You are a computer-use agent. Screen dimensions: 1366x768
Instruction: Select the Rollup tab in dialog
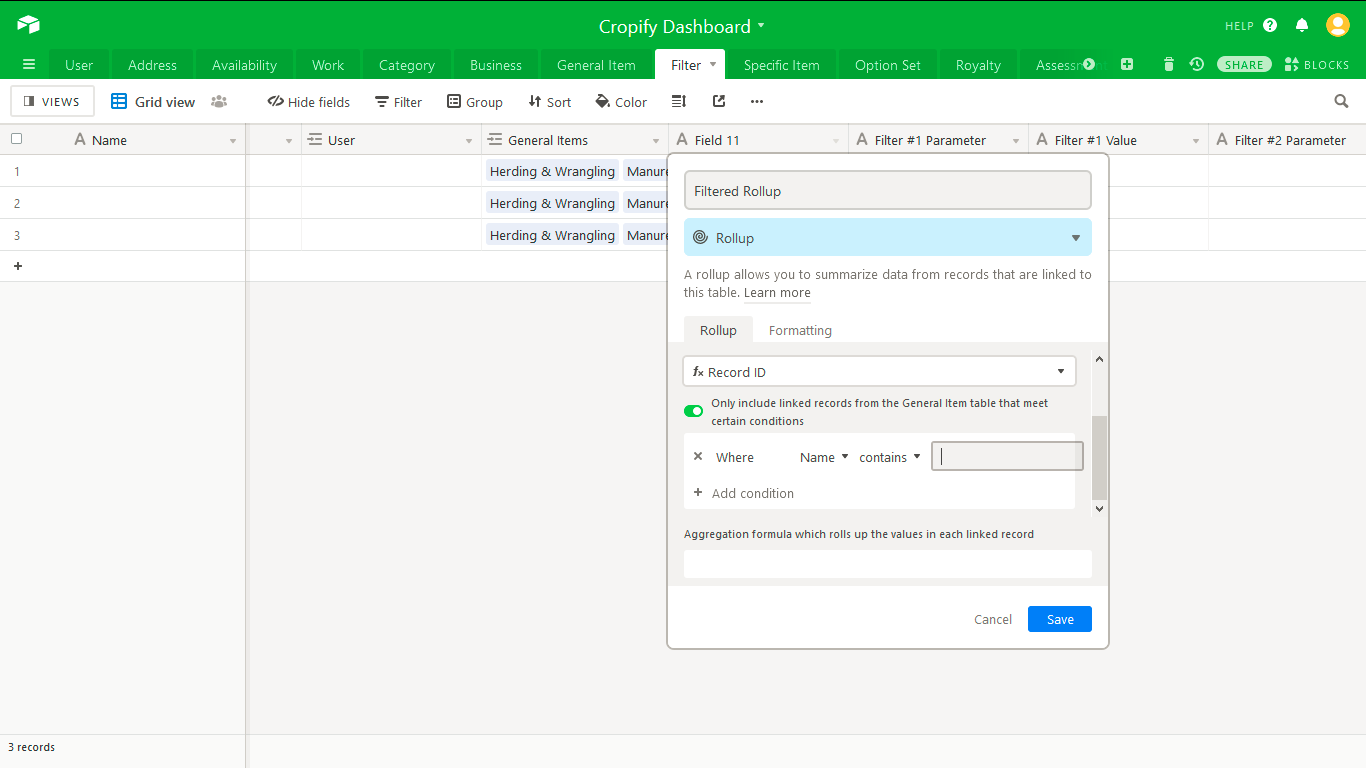click(x=718, y=330)
